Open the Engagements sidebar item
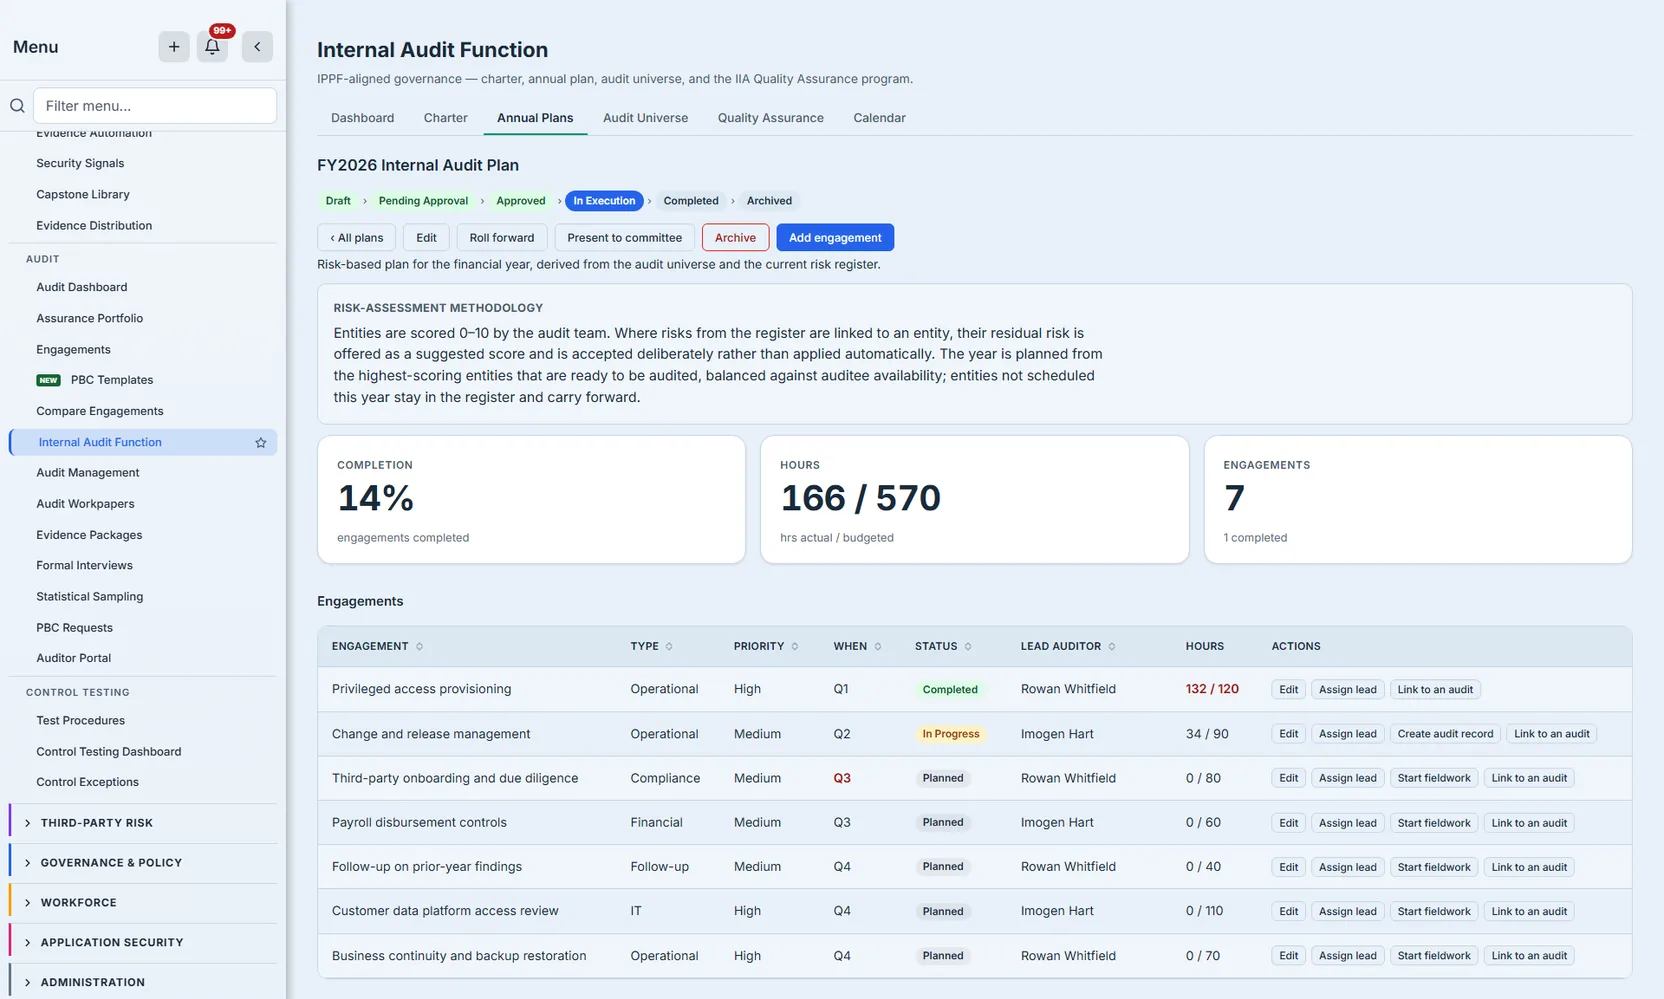This screenshot has width=1664, height=999. pos(73,349)
